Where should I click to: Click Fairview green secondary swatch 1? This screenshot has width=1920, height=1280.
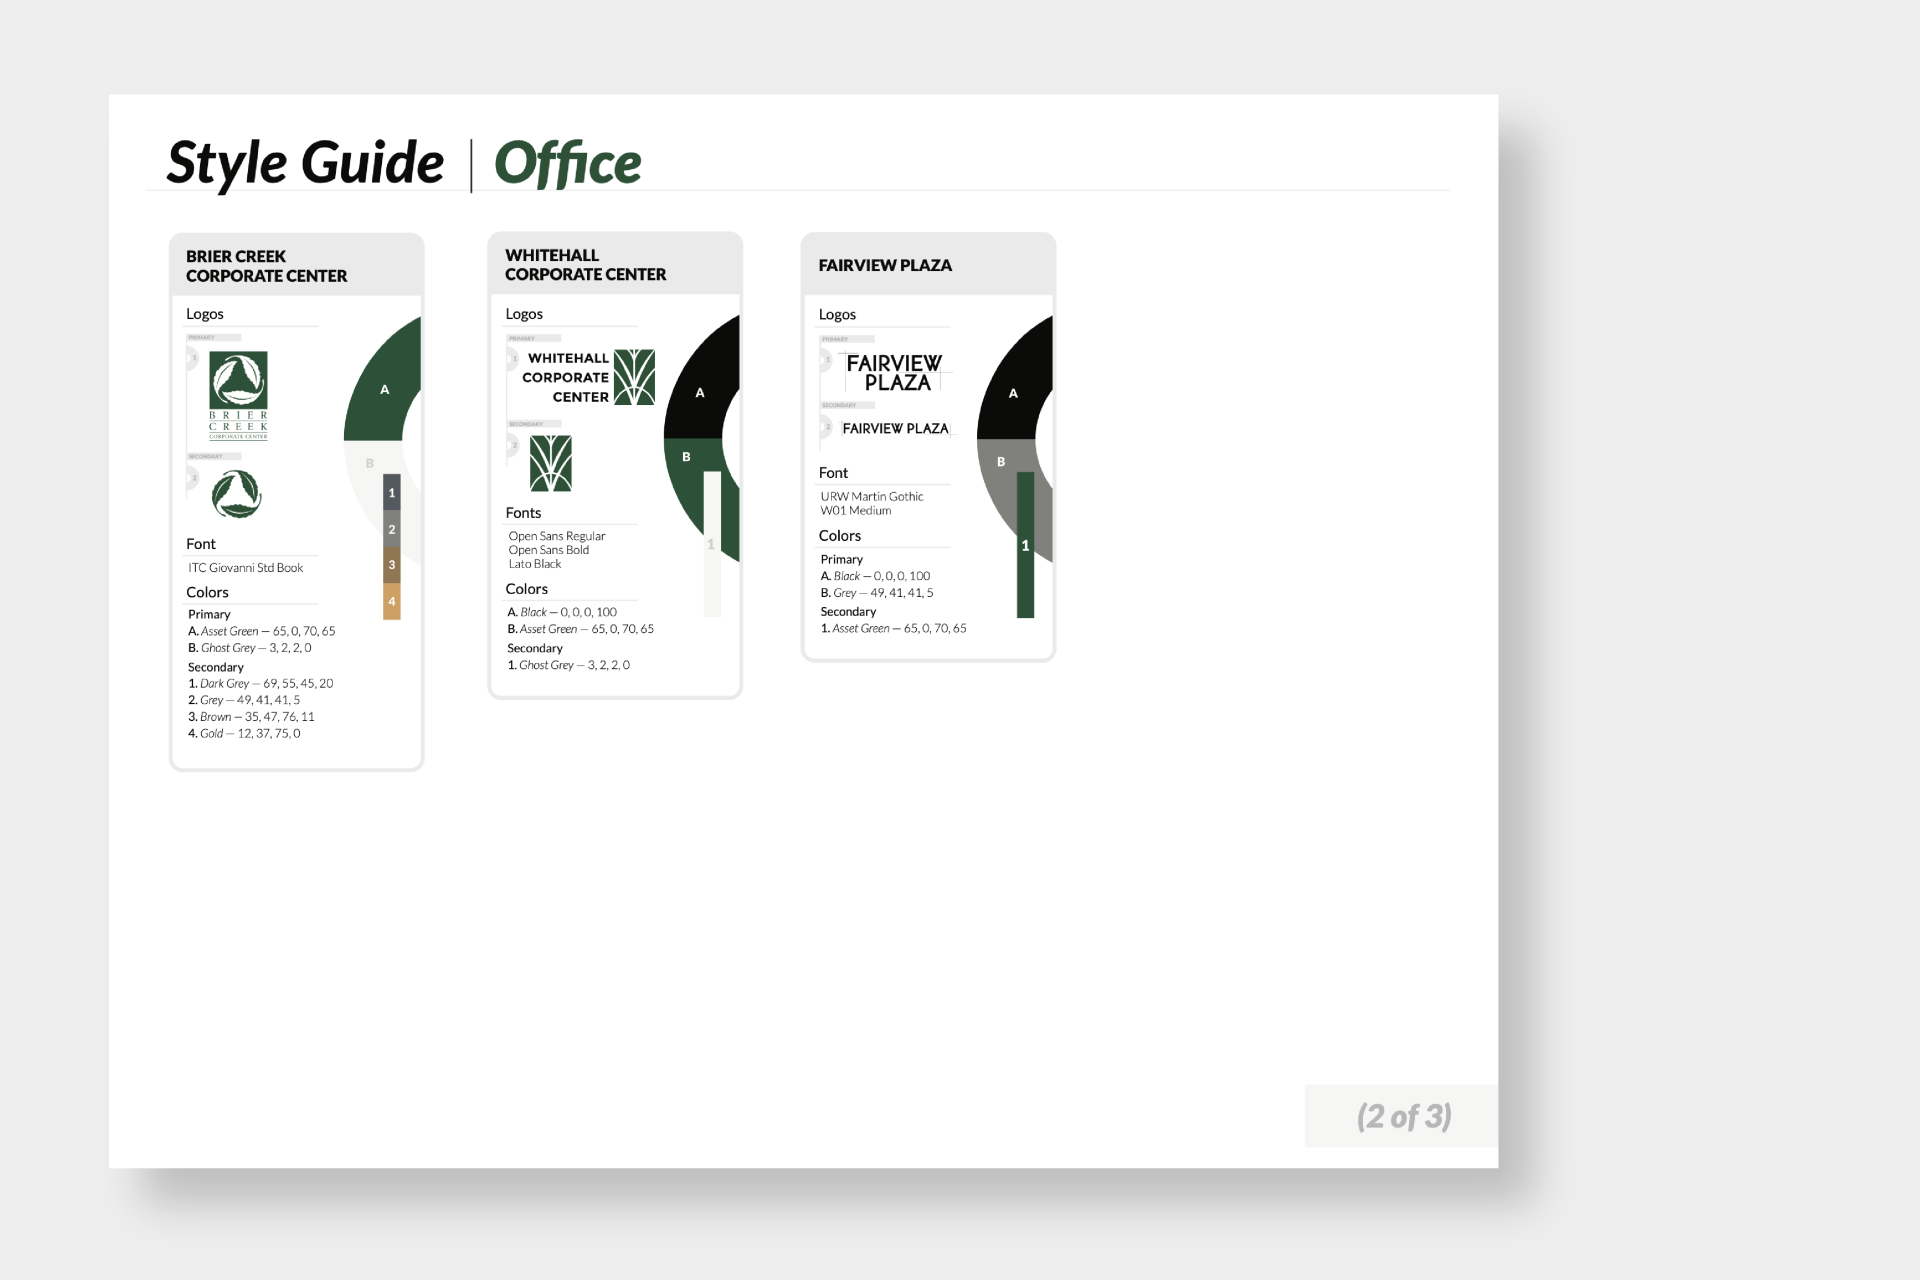[x=1025, y=546]
